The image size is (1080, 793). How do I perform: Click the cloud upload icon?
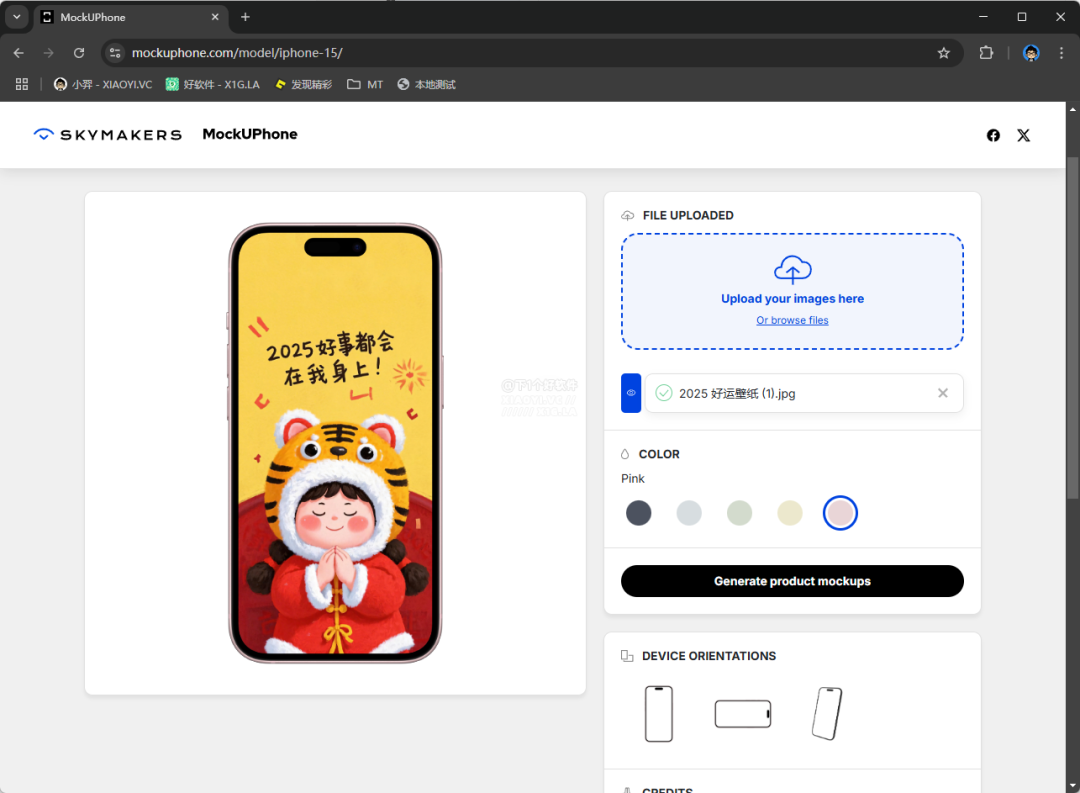tap(792, 269)
